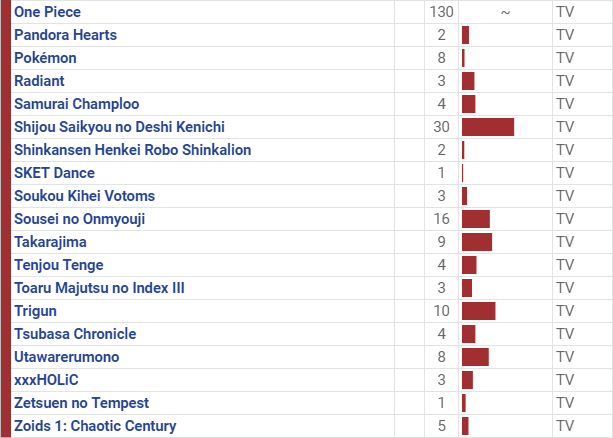Open Toaru Majutsu no Index III

click(x=99, y=288)
